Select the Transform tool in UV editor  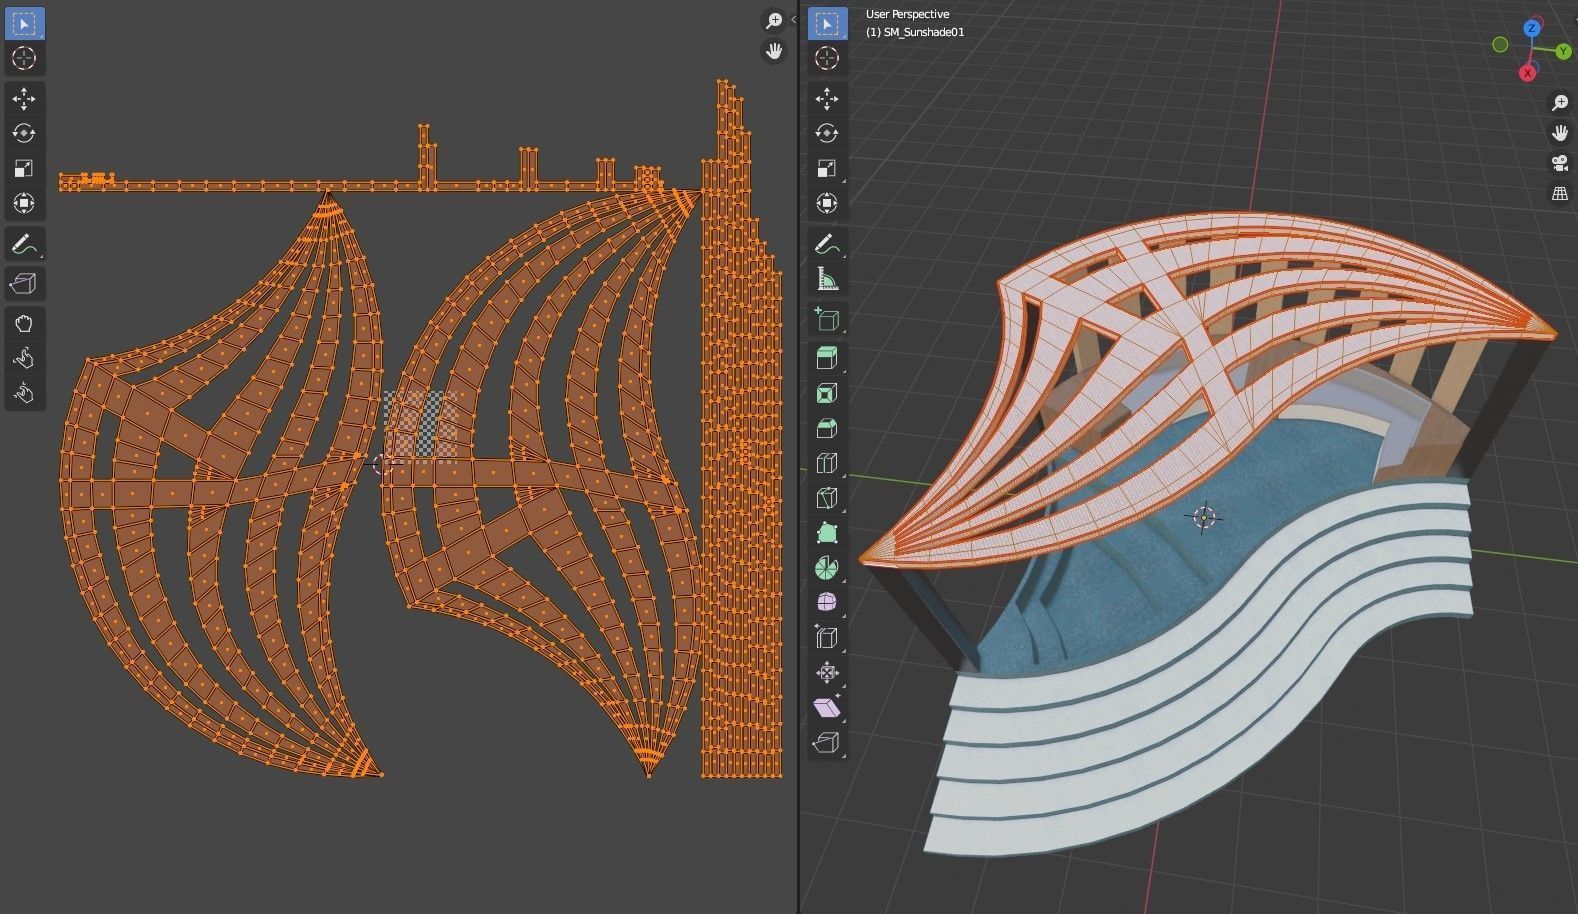[24, 203]
